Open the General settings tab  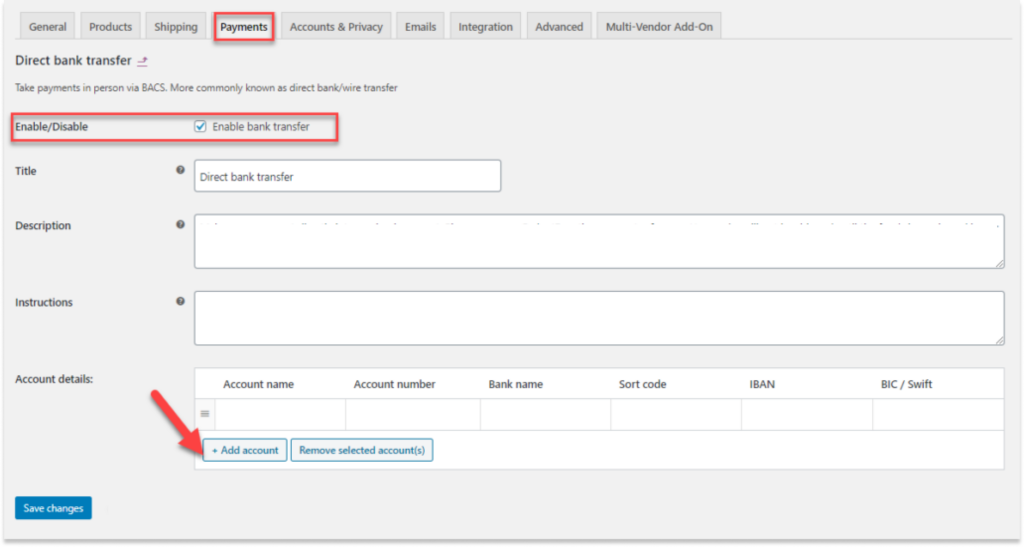[48, 27]
